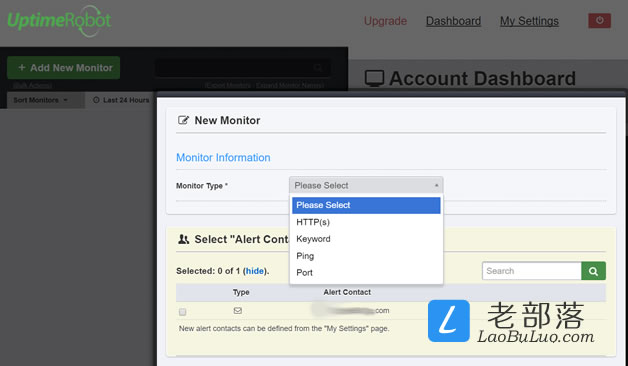Click the blurred alert contact email
The width and height of the screenshot is (628, 366).
tap(350, 310)
